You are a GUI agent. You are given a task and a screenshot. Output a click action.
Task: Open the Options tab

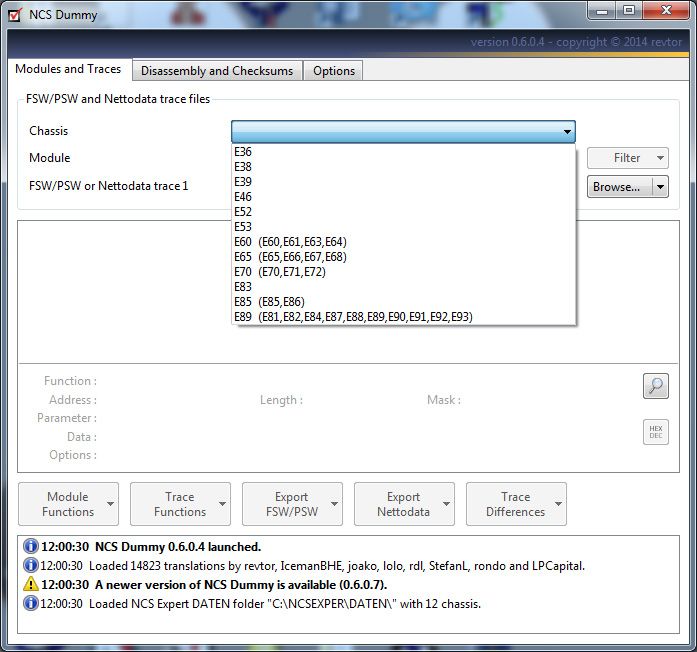point(333,71)
